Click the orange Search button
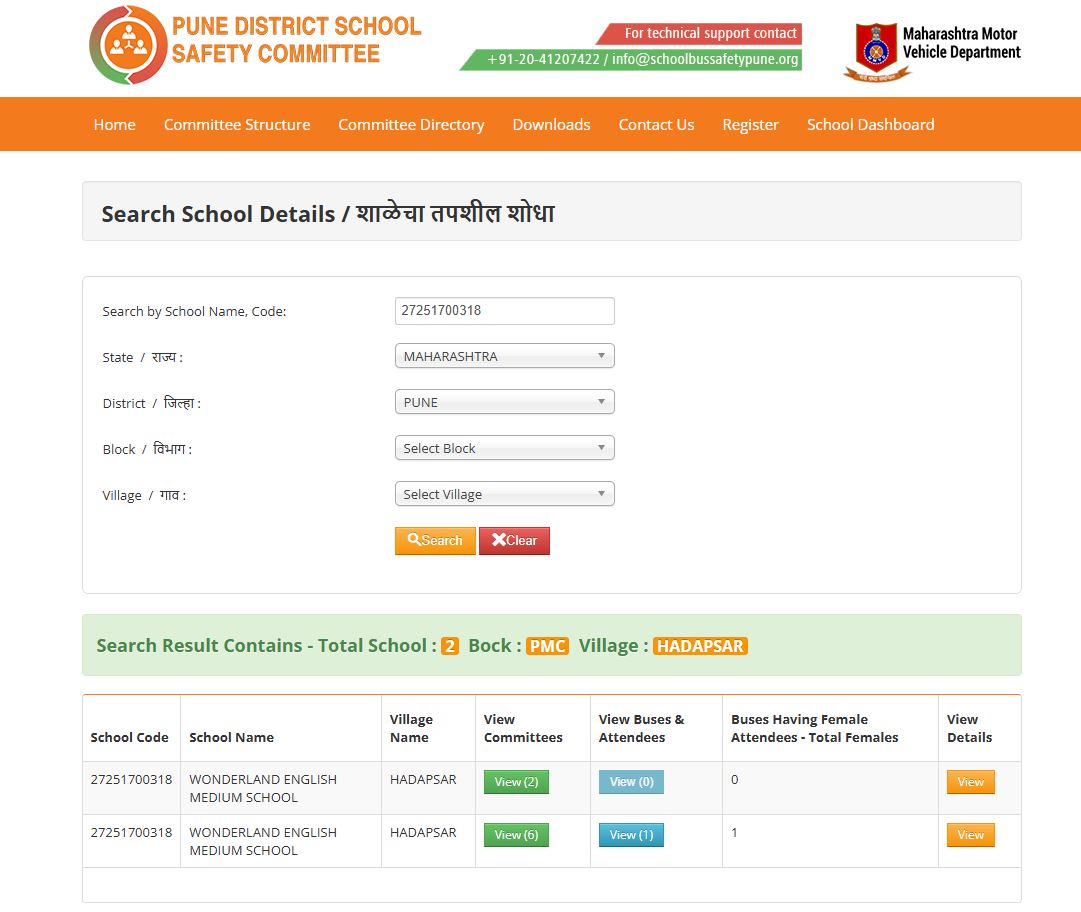 pos(435,540)
